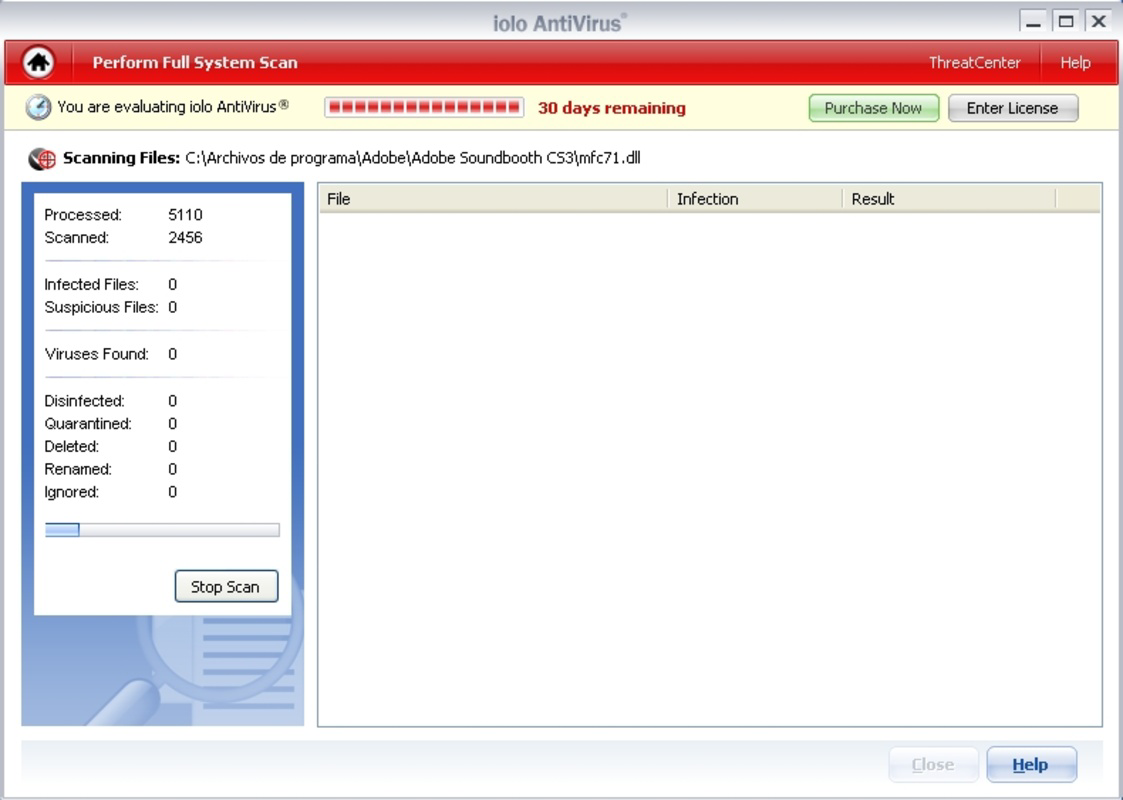
Task: Click the 'Quarantined:' label
Action: click(x=88, y=424)
